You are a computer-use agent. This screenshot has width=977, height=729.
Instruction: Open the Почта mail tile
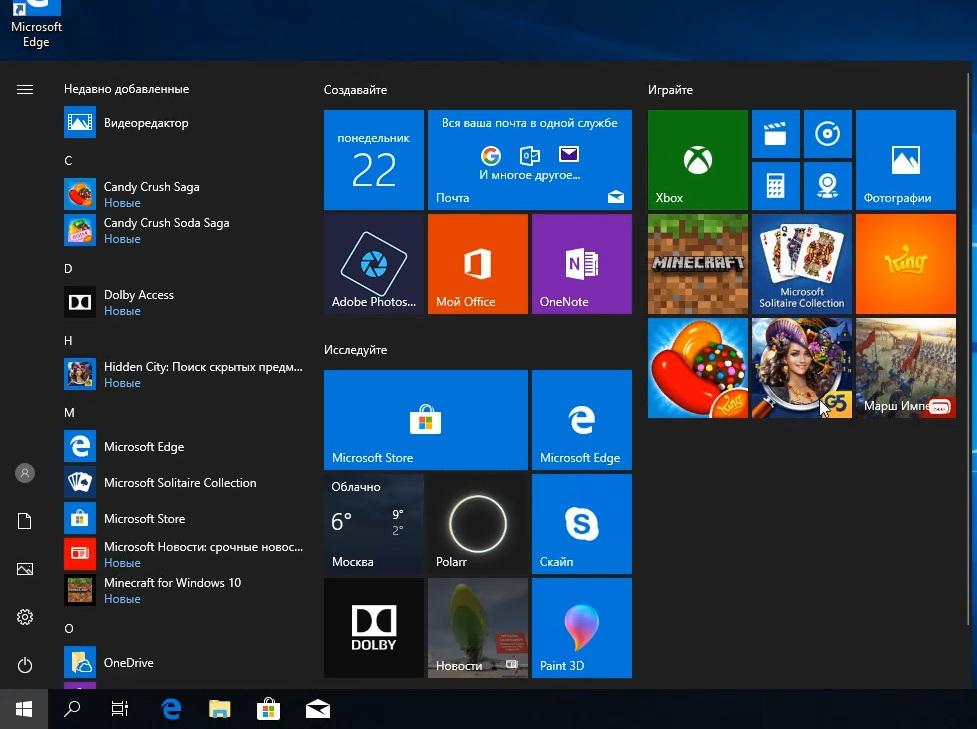pyautogui.click(x=530, y=160)
